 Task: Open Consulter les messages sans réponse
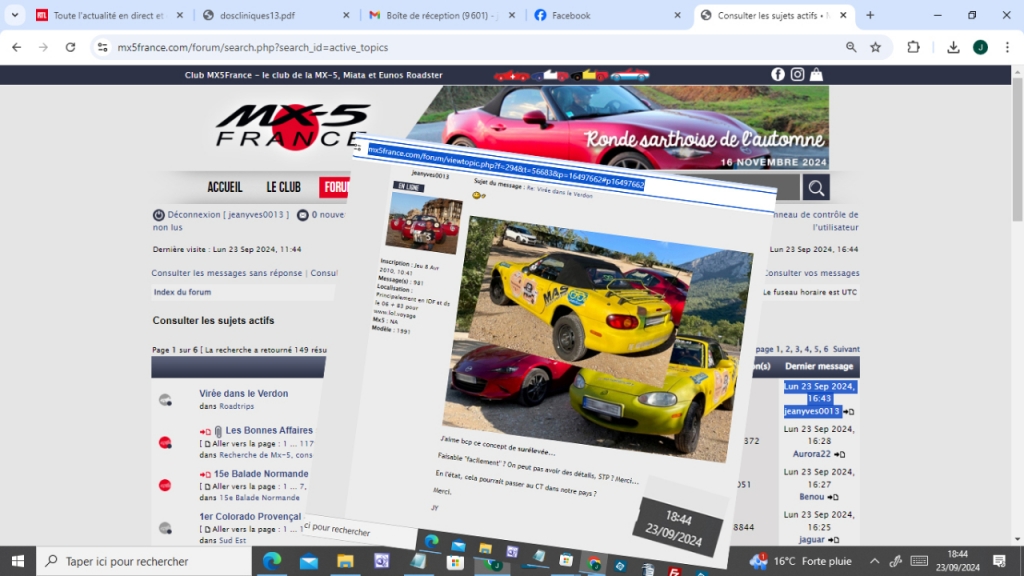click(227, 273)
